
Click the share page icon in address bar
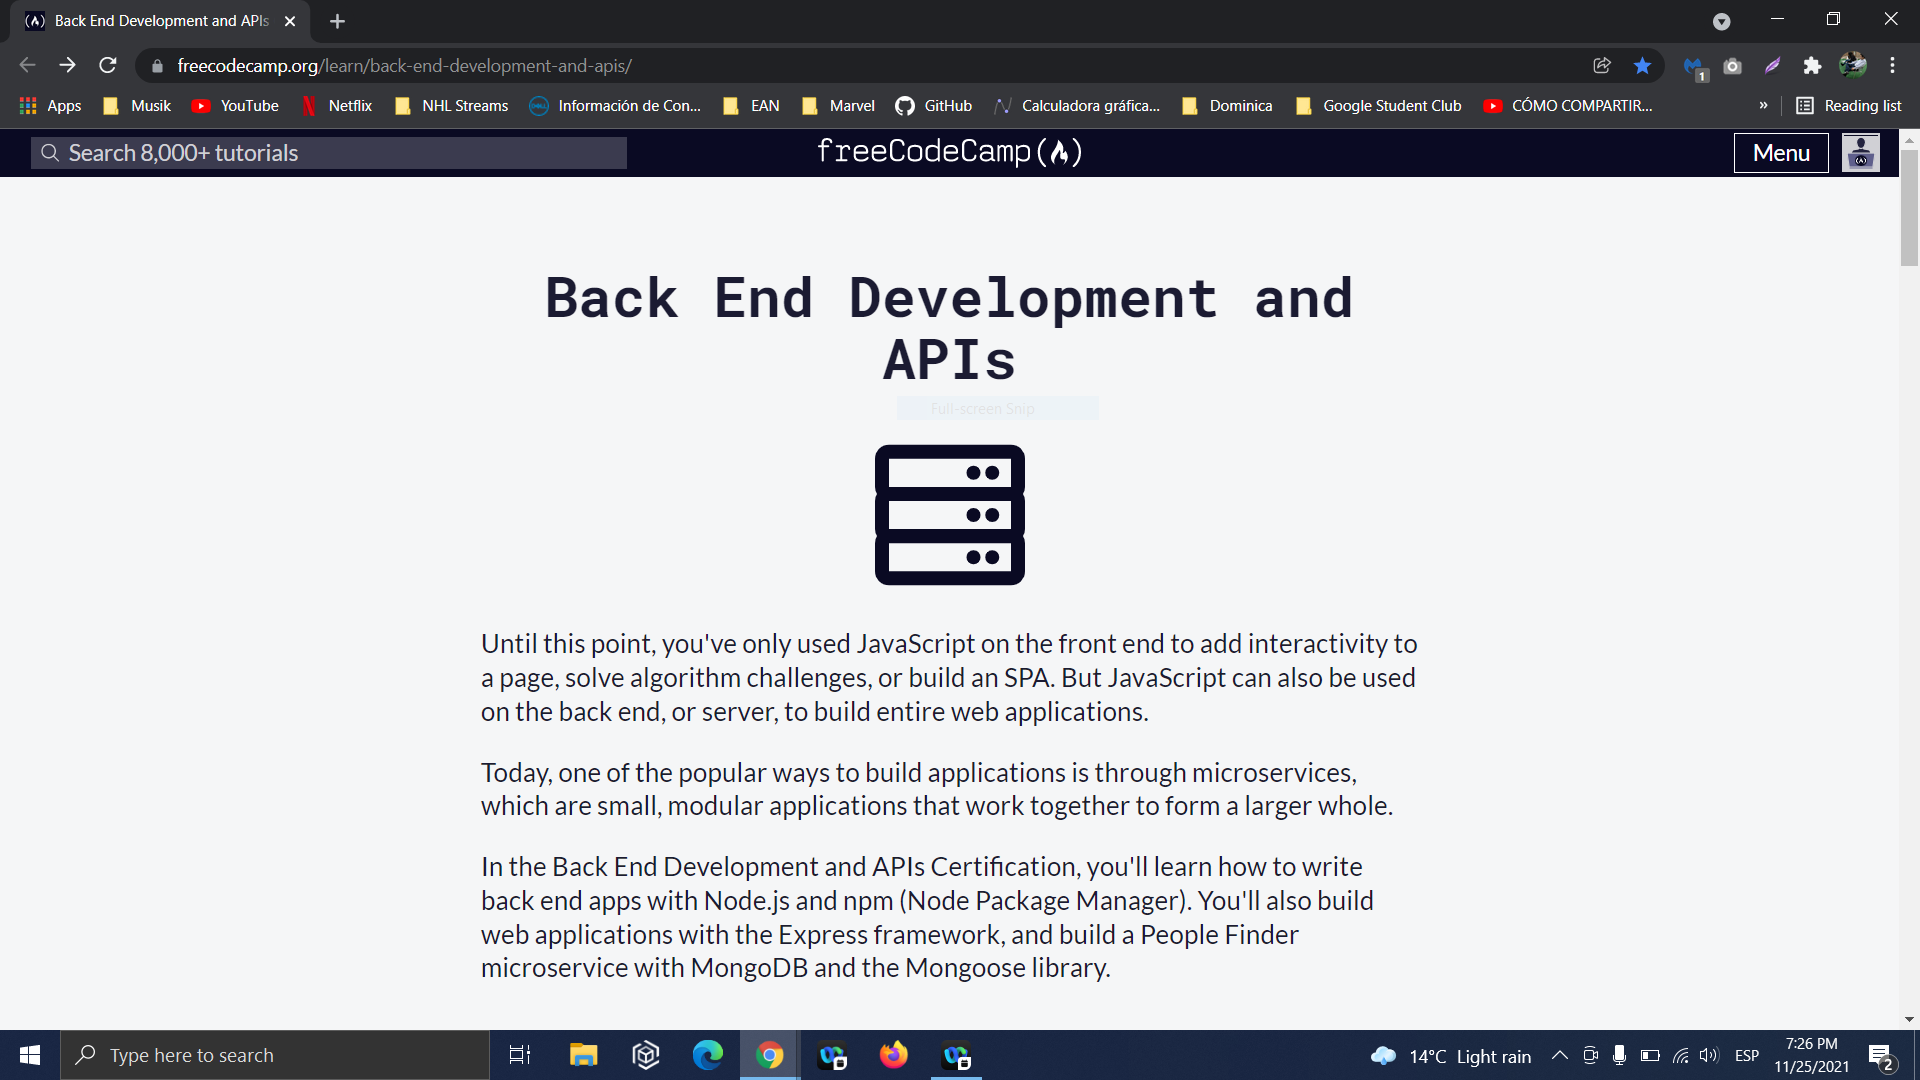(x=1602, y=66)
